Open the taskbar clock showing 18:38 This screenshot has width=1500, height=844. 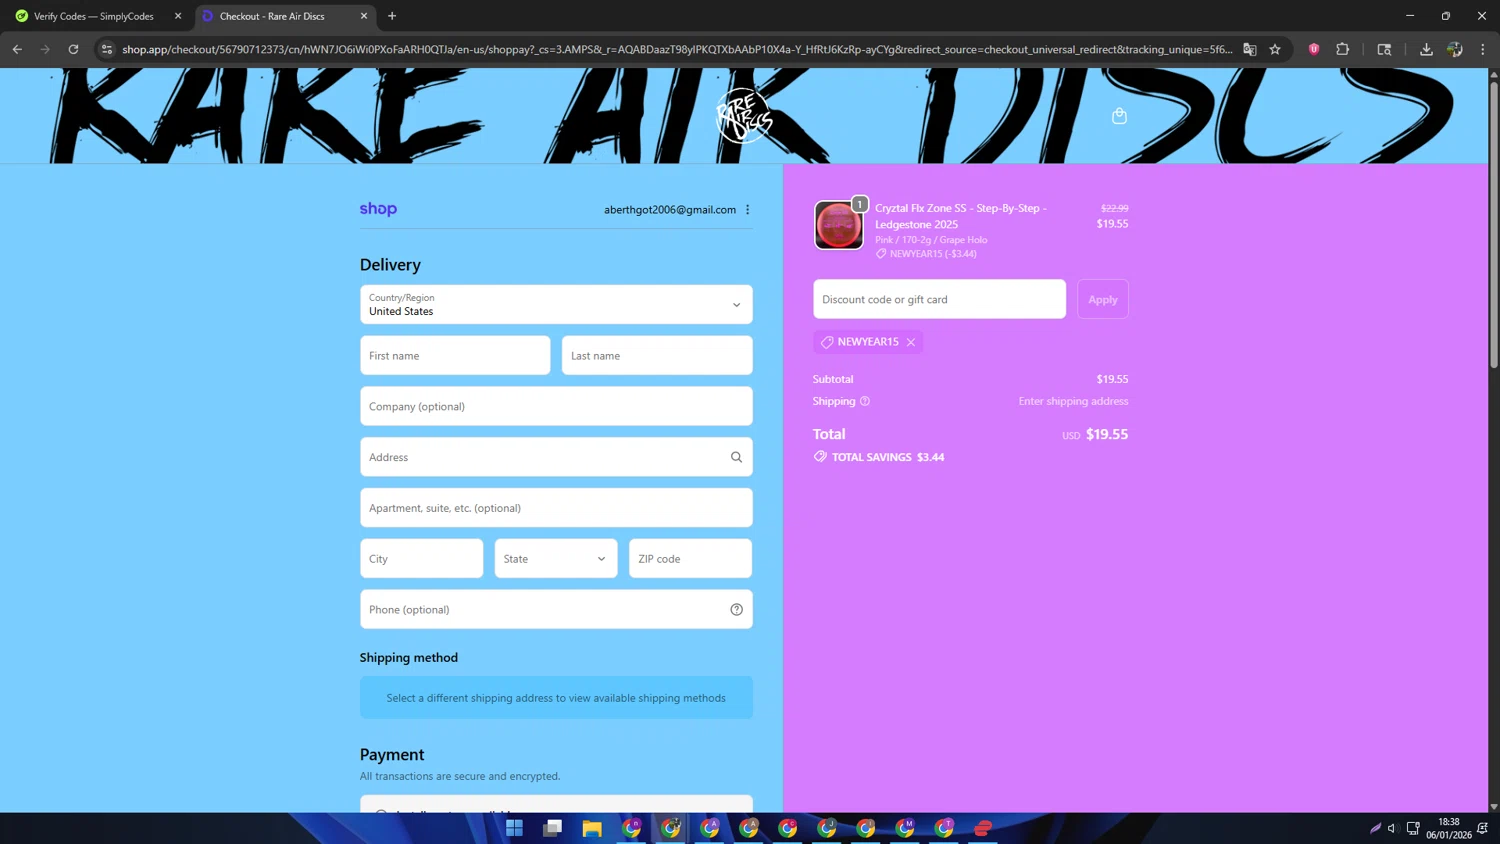click(1448, 828)
